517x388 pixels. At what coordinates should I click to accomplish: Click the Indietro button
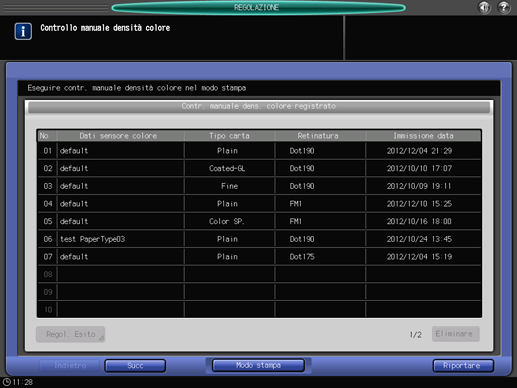point(70,366)
